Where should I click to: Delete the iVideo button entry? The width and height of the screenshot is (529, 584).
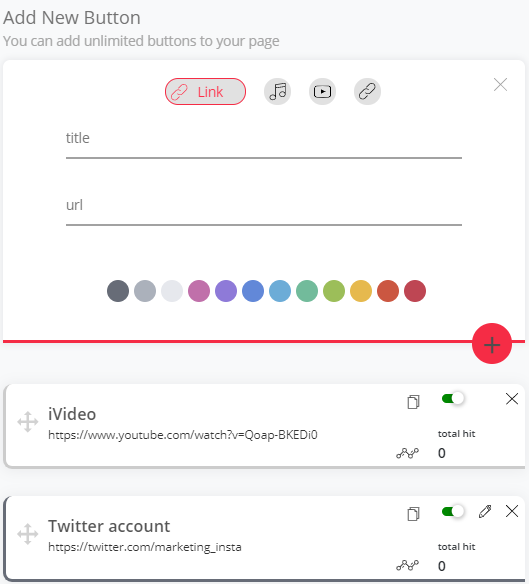512,399
